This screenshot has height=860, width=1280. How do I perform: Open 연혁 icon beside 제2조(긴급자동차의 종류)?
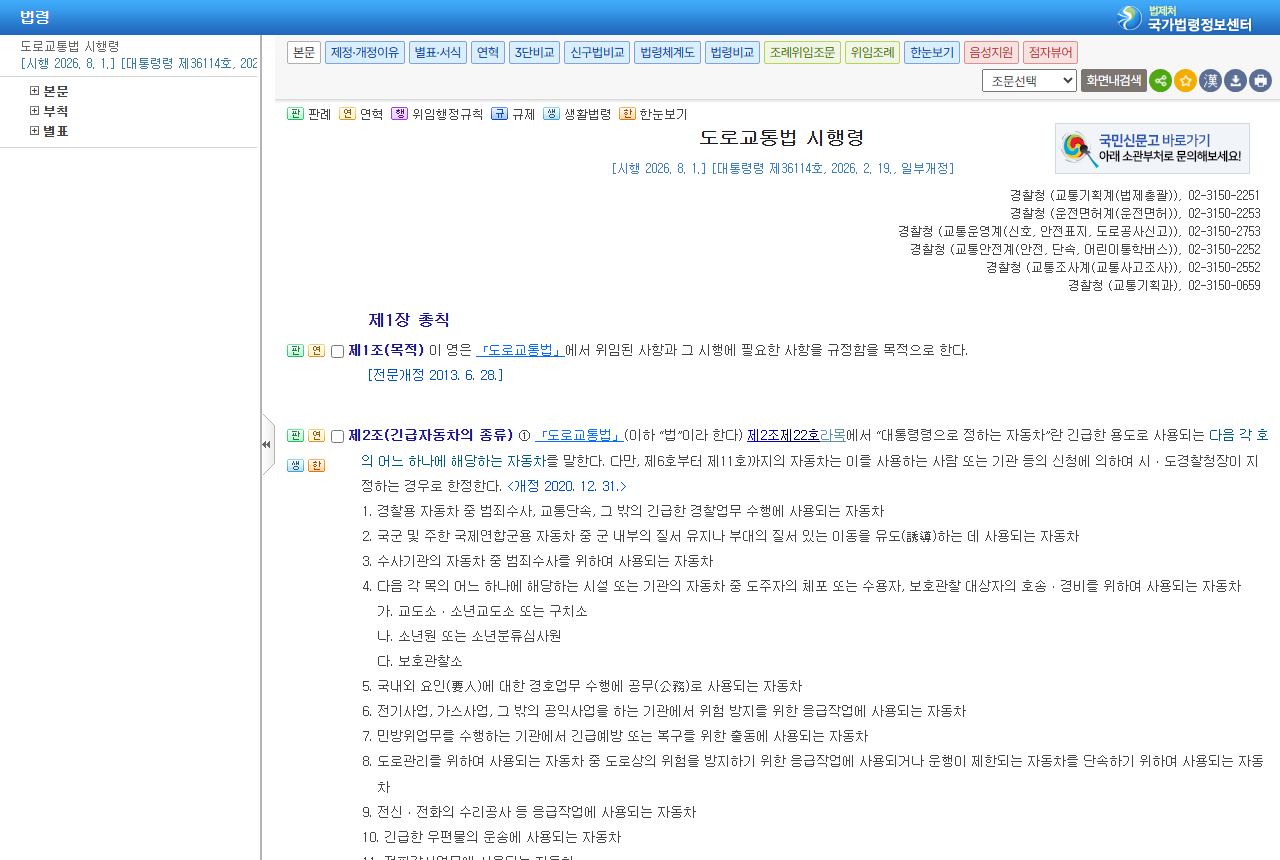click(316, 436)
